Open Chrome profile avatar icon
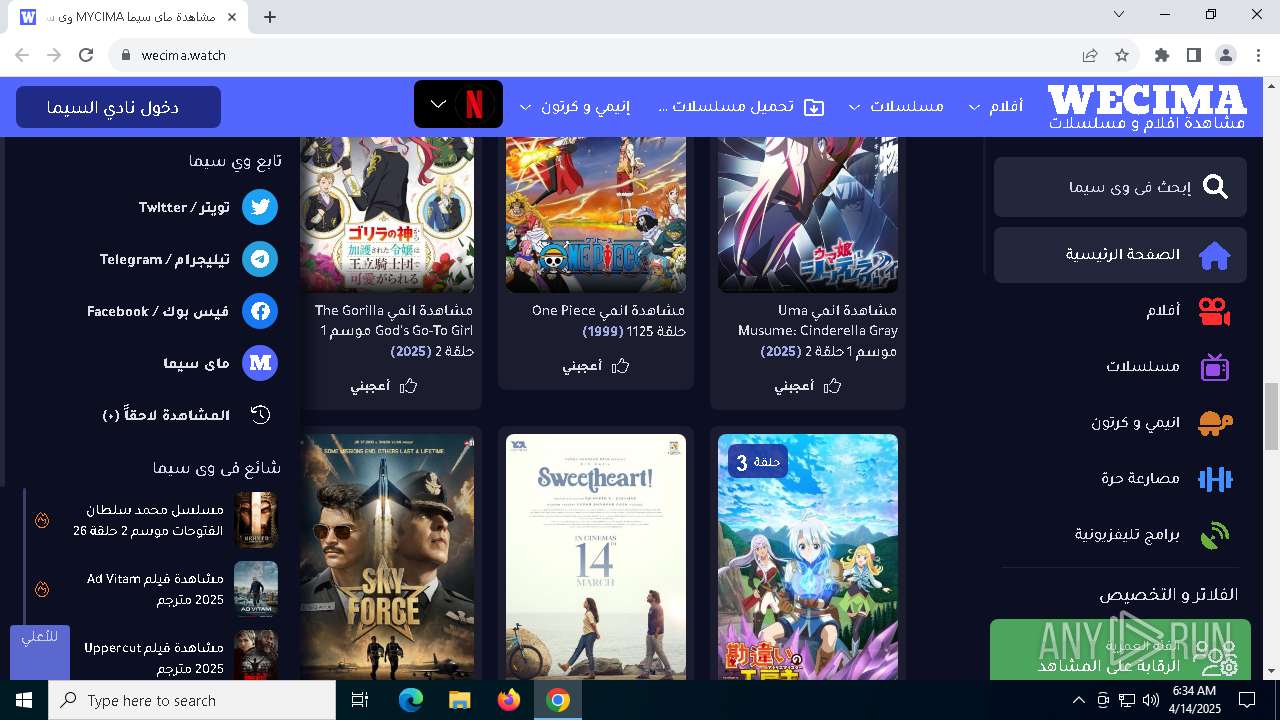The image size is (1280, 720). pyautogui.click(x=1225, y=55)
